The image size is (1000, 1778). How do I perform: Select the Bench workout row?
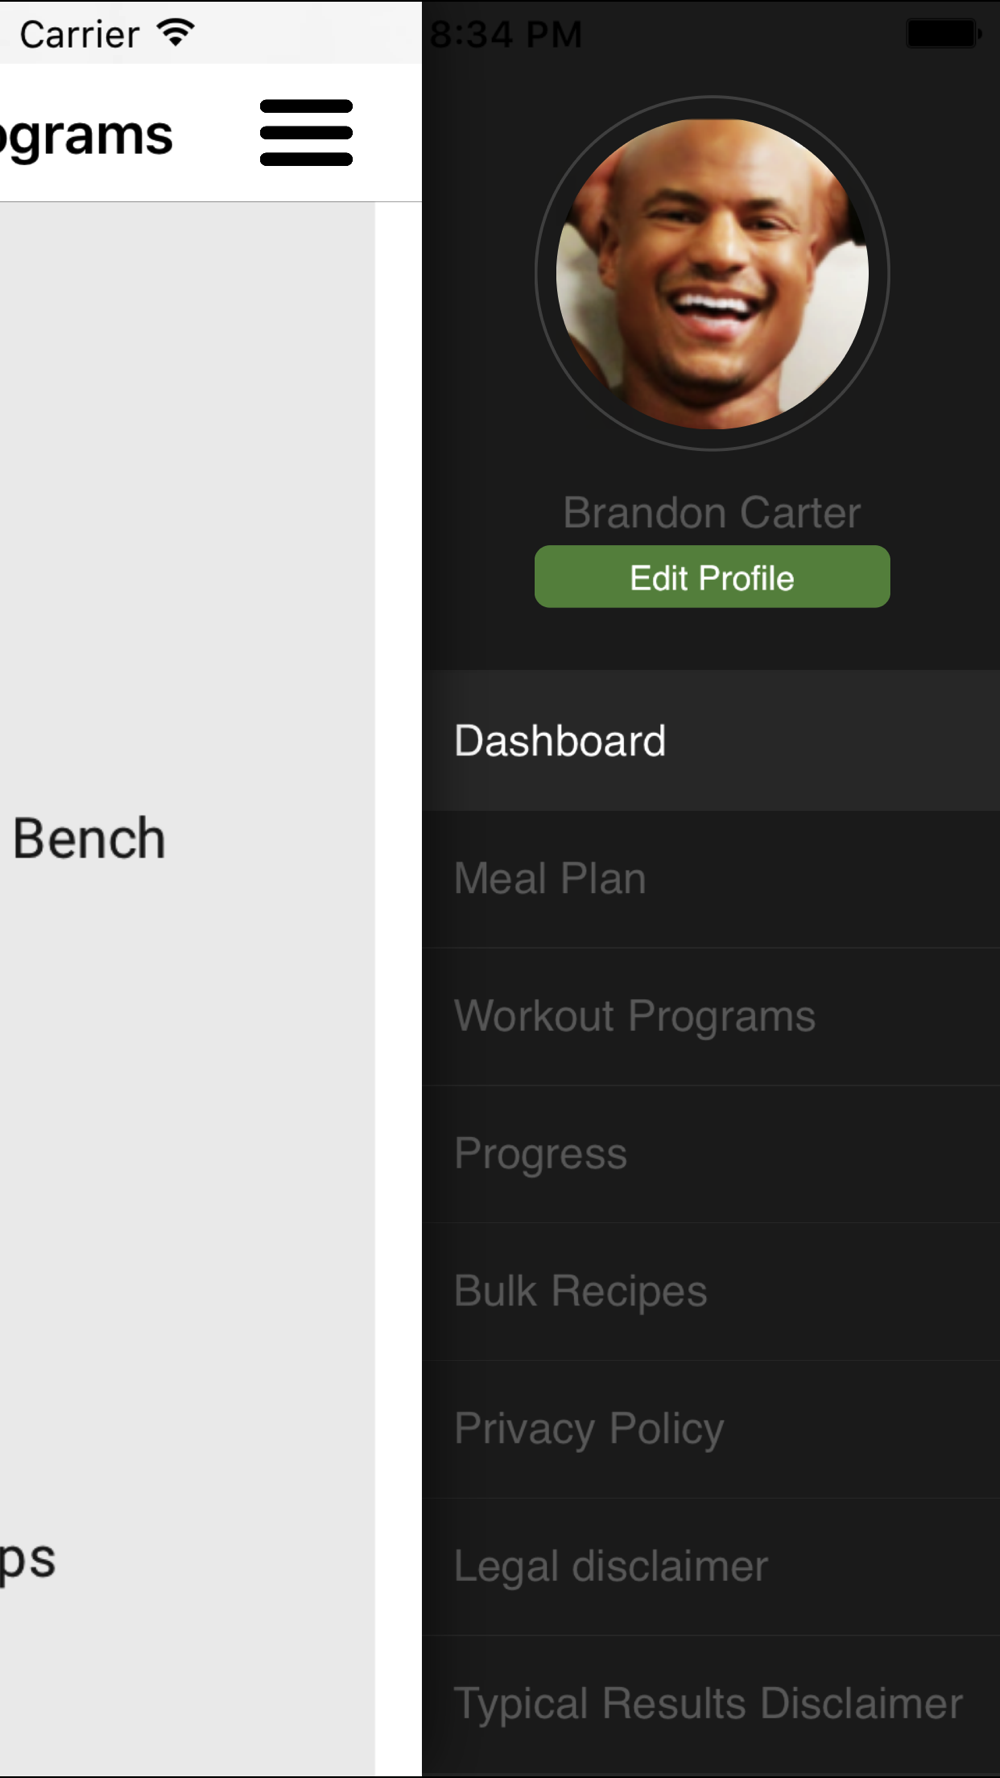click(x=187, y=838)
